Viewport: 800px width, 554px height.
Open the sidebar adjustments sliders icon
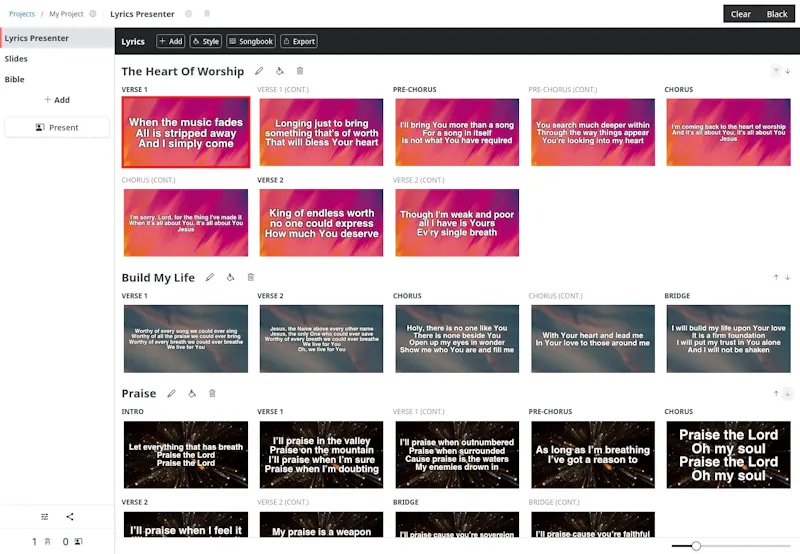pos(45,516)
